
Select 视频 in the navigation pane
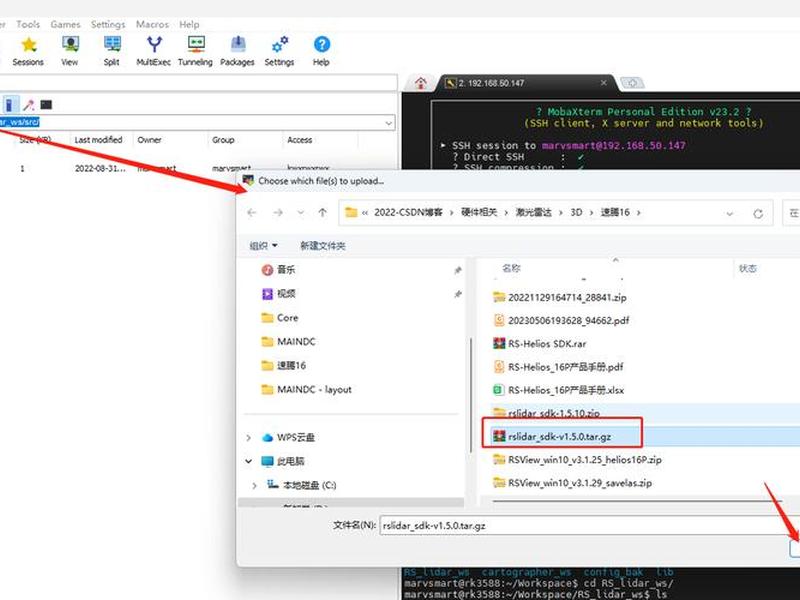tap(278, 294)
